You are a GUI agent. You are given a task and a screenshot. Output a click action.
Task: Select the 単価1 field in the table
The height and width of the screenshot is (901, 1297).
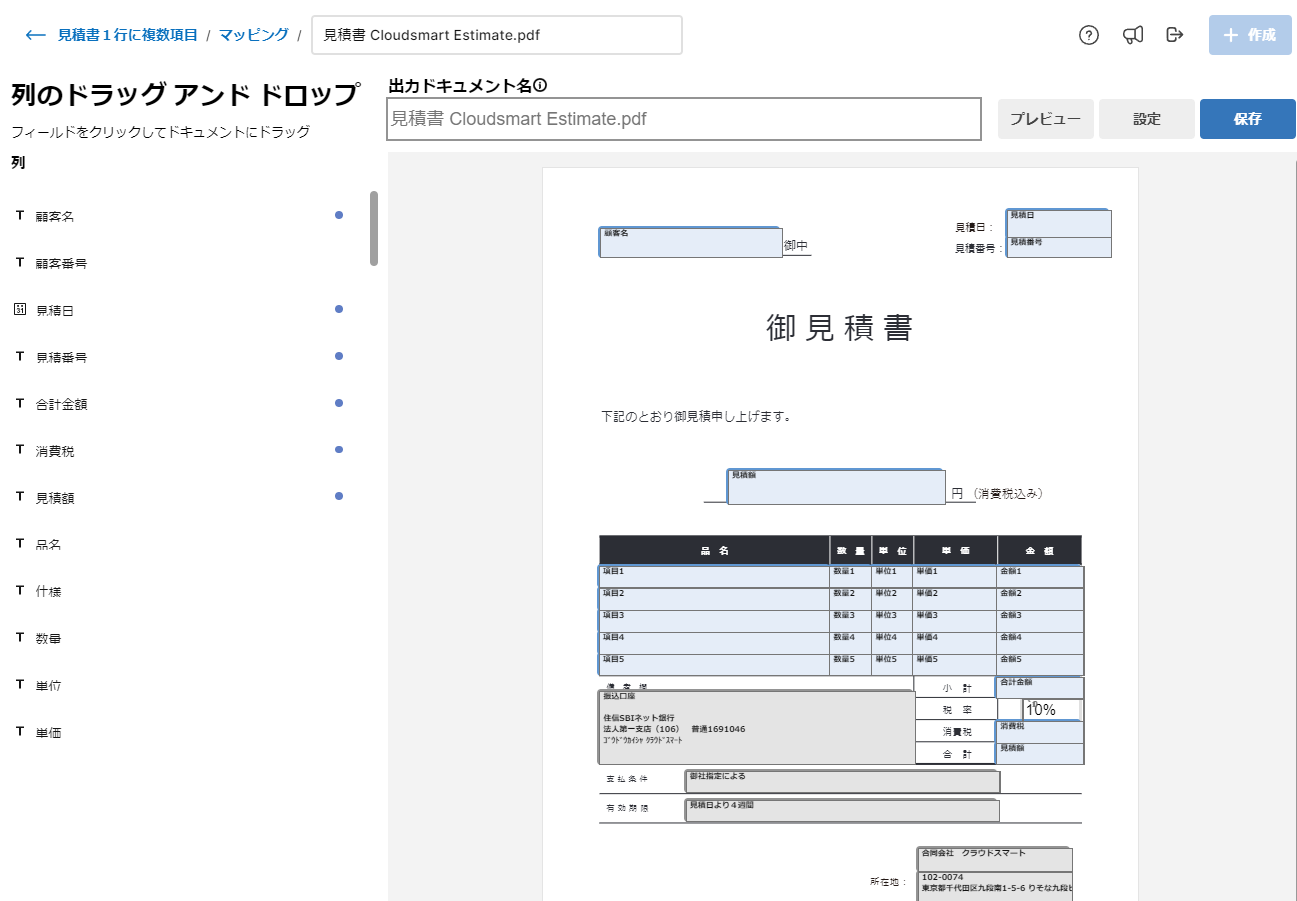pyautogui.click(x=956, y=577)
